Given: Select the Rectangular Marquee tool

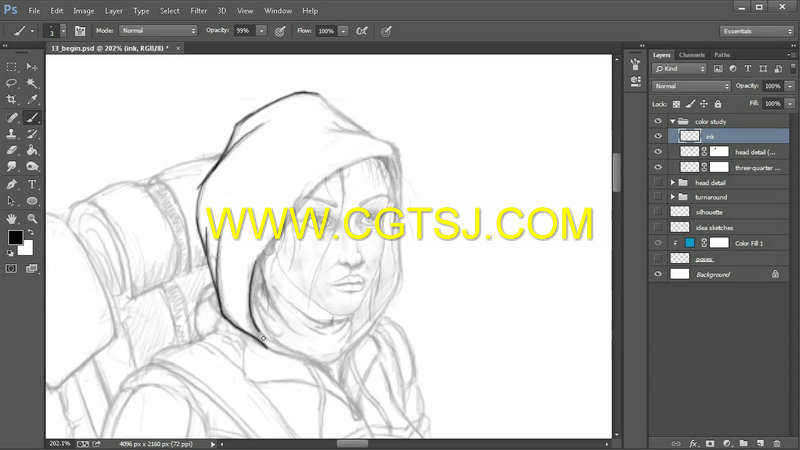Looking at the screenshot, I should coord(11,67).
